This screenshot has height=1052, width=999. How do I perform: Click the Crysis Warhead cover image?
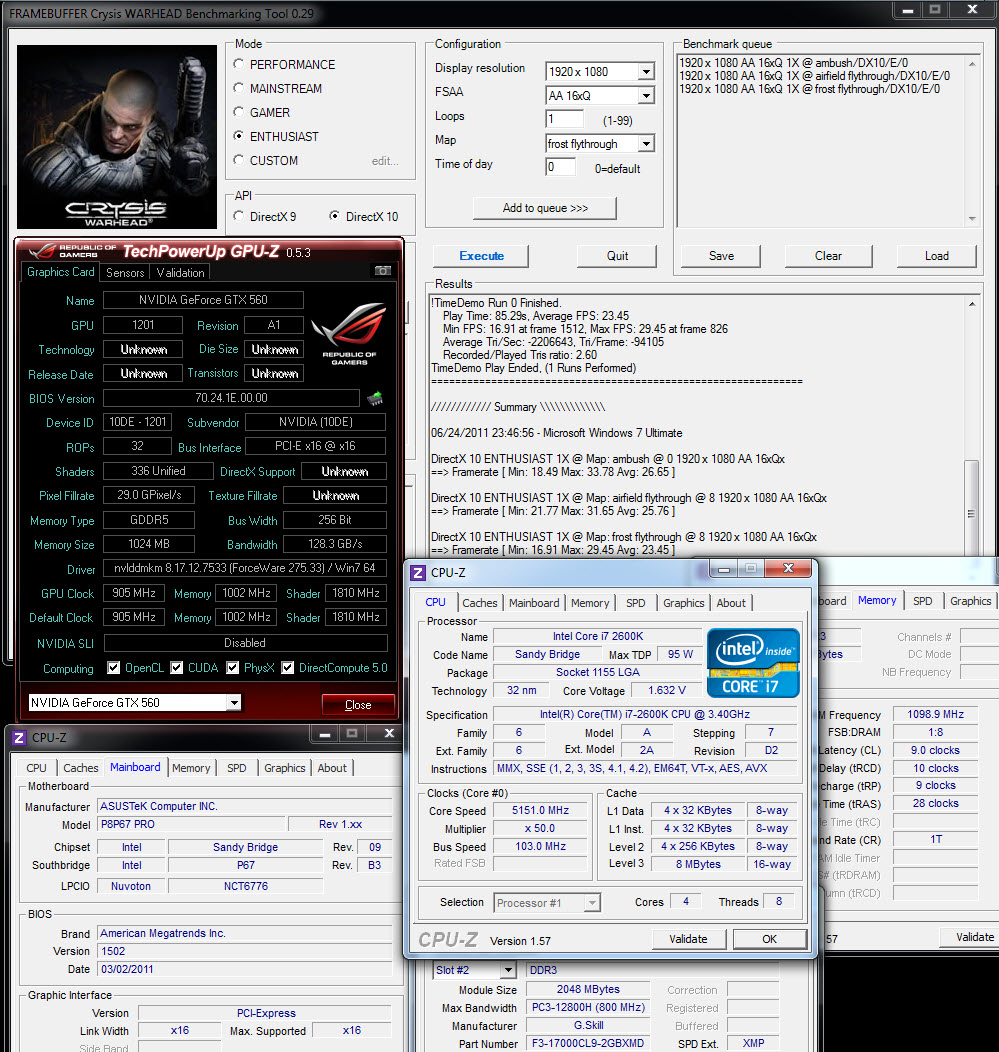(117, 137)
